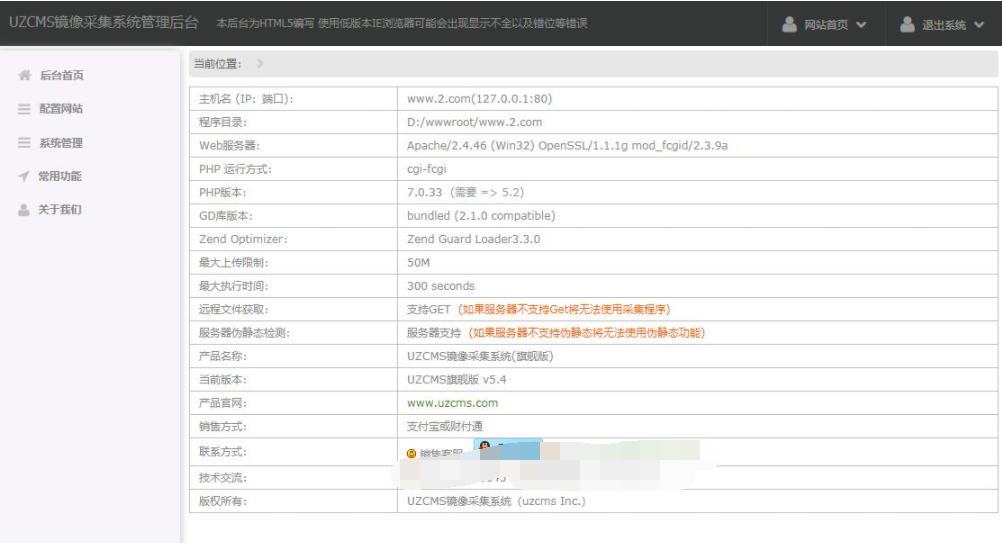Click the user icon beside 关于我们
This screenshot has width=1002, height=543.
pyautogui.click(x=24, y=210)
